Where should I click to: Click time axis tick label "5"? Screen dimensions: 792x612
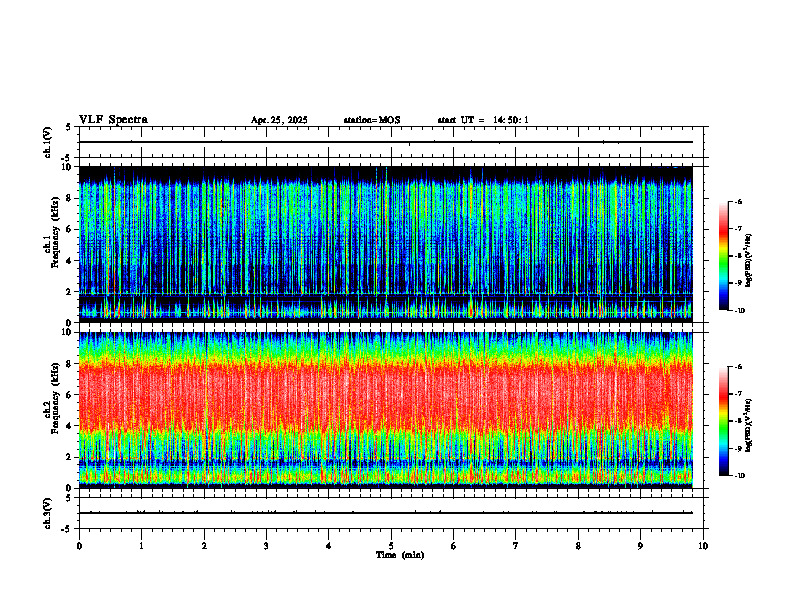[391, 546]
